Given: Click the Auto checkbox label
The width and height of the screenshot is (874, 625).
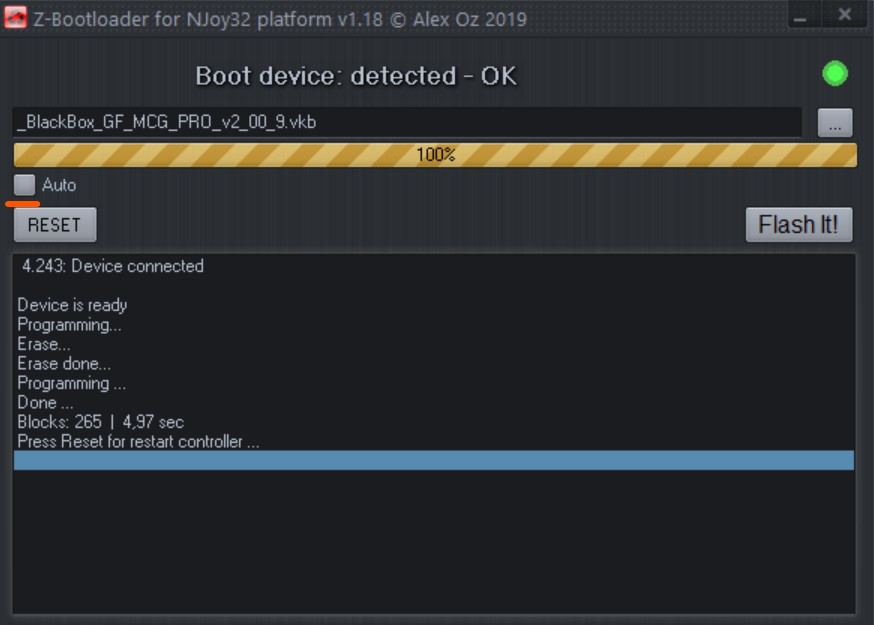Looking at the screenshot, I should click(59, 185).
